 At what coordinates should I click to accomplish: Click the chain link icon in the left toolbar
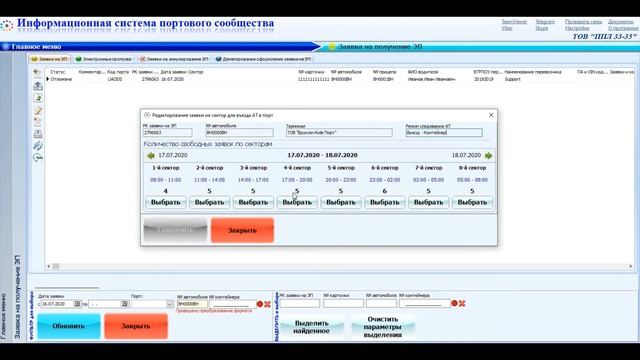pos(38,146)
